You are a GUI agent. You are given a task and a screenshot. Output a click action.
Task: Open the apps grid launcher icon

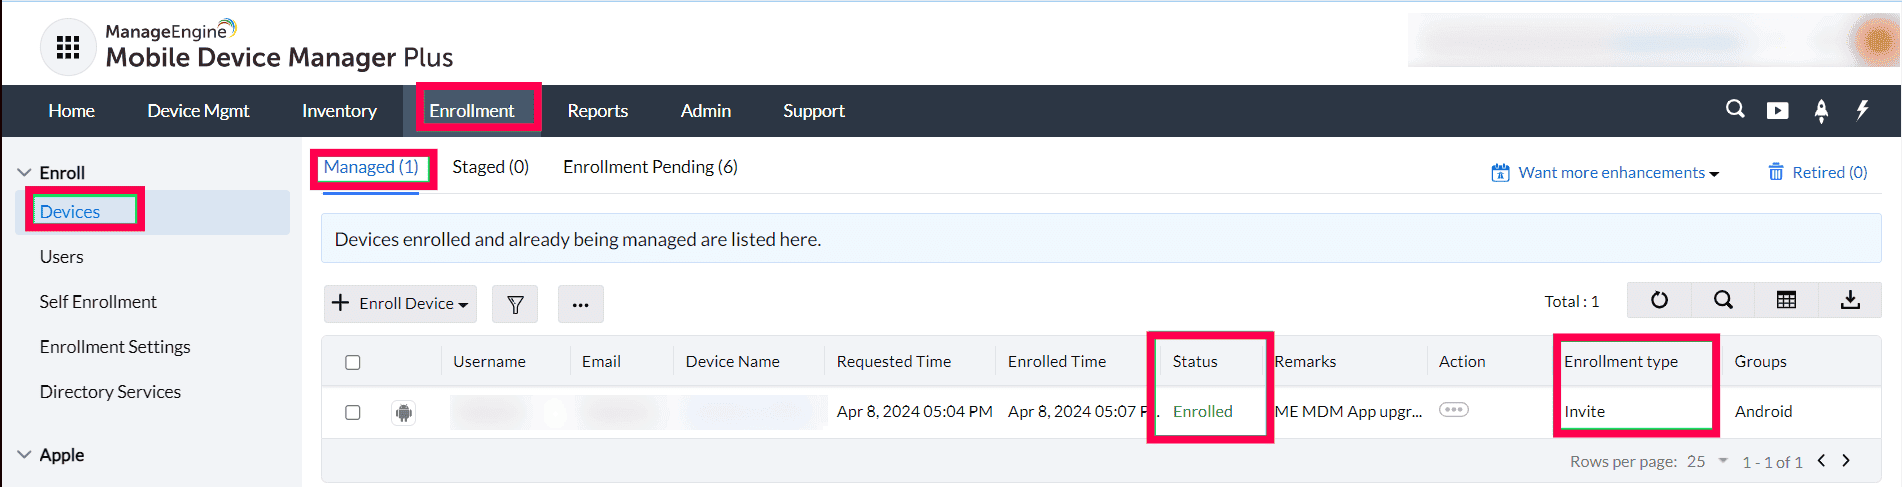[68, 47]
